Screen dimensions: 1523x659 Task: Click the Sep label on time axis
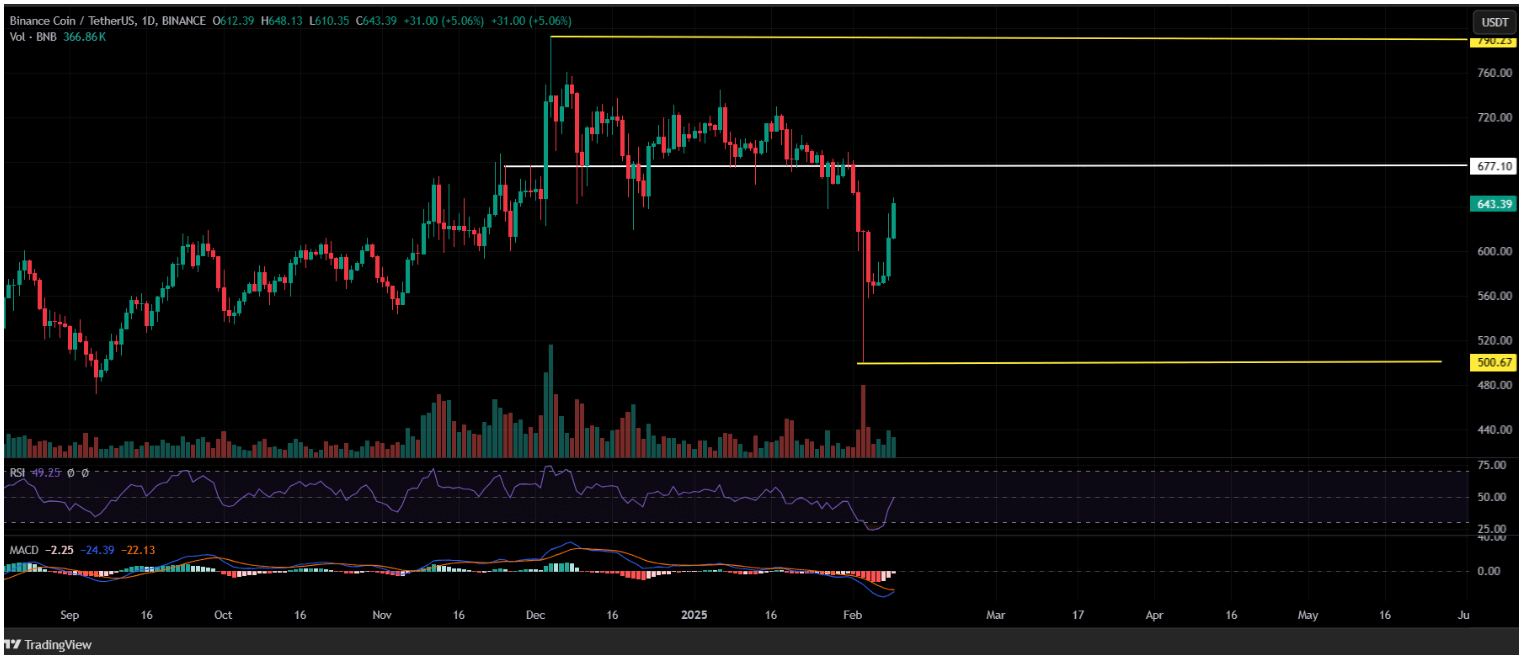click(69, 615)
